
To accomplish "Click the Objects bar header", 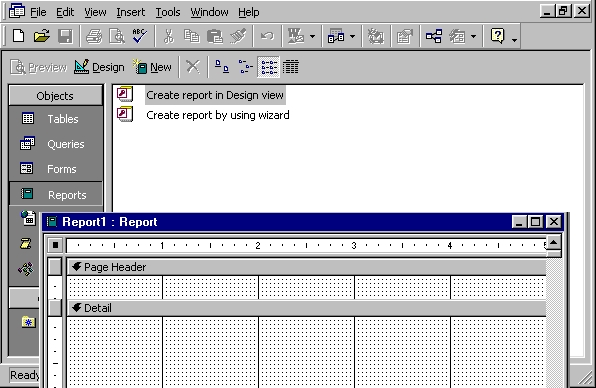I will [x=55, y=96].
